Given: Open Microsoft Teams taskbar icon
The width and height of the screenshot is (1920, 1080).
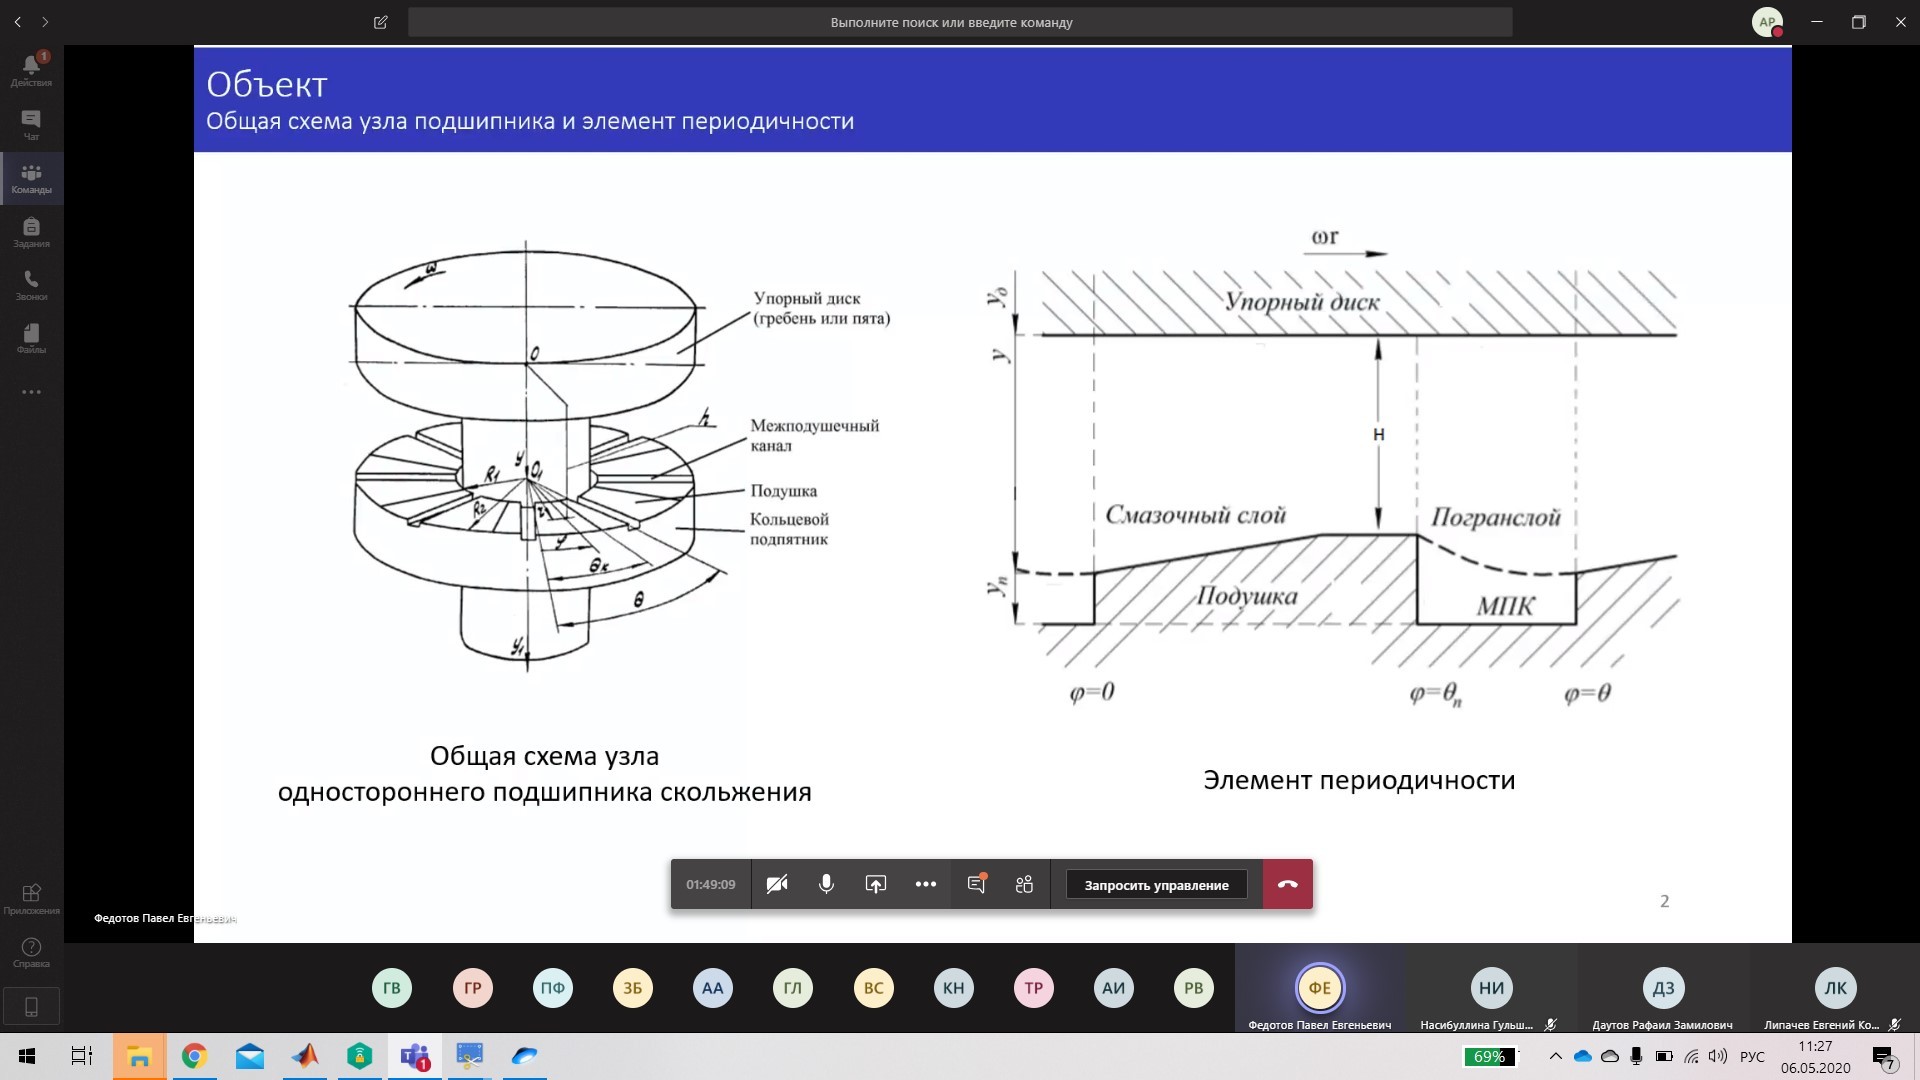Looking at the screenshot, I should (x=415, y=1056).
